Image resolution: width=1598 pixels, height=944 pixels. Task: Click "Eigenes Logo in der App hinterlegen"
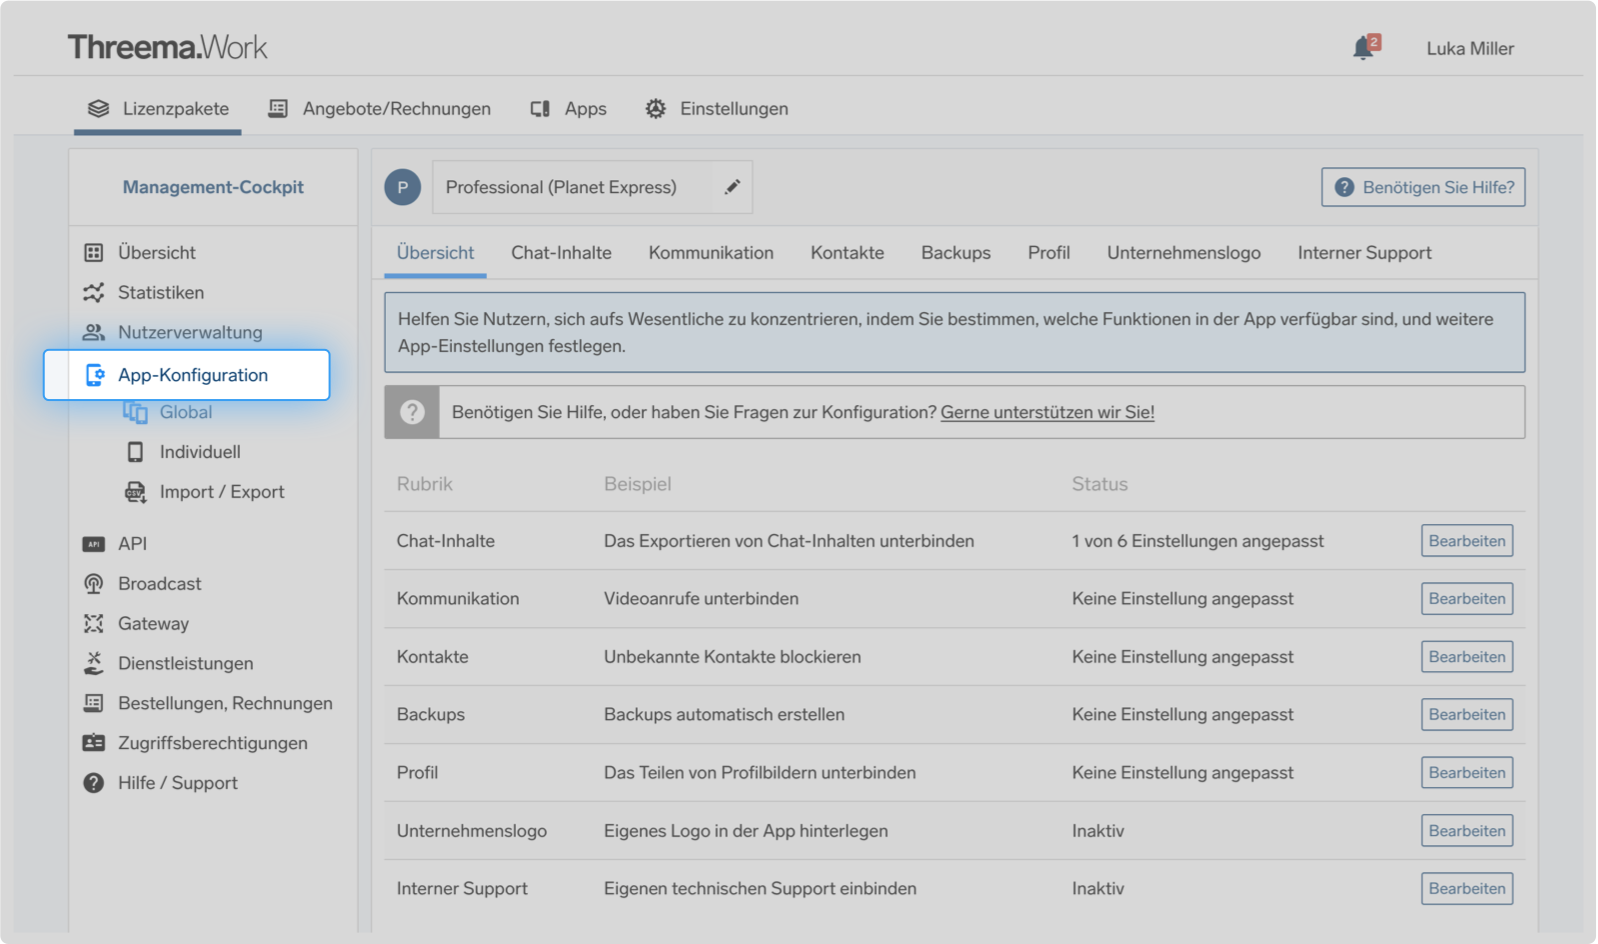(746, 831)
